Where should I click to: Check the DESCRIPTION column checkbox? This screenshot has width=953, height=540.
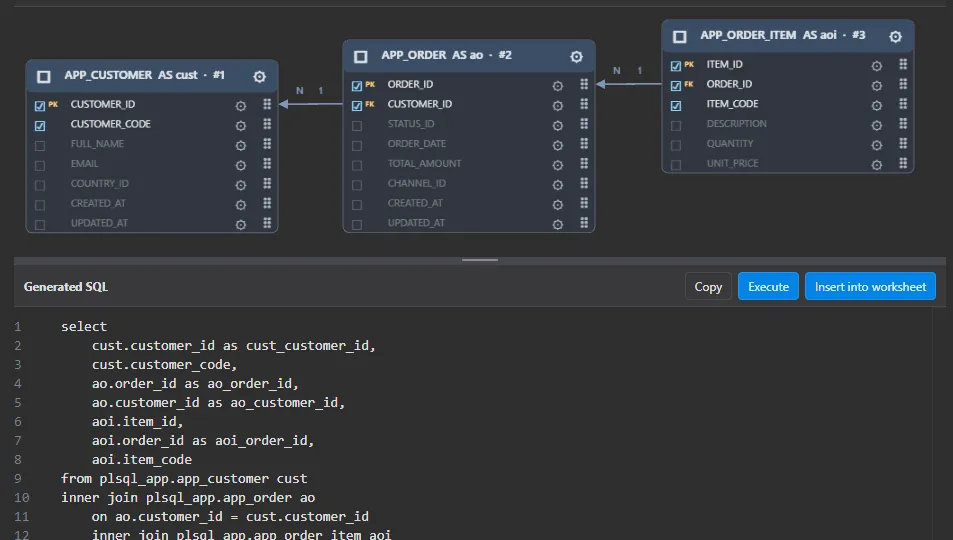(x=676, y=126)
